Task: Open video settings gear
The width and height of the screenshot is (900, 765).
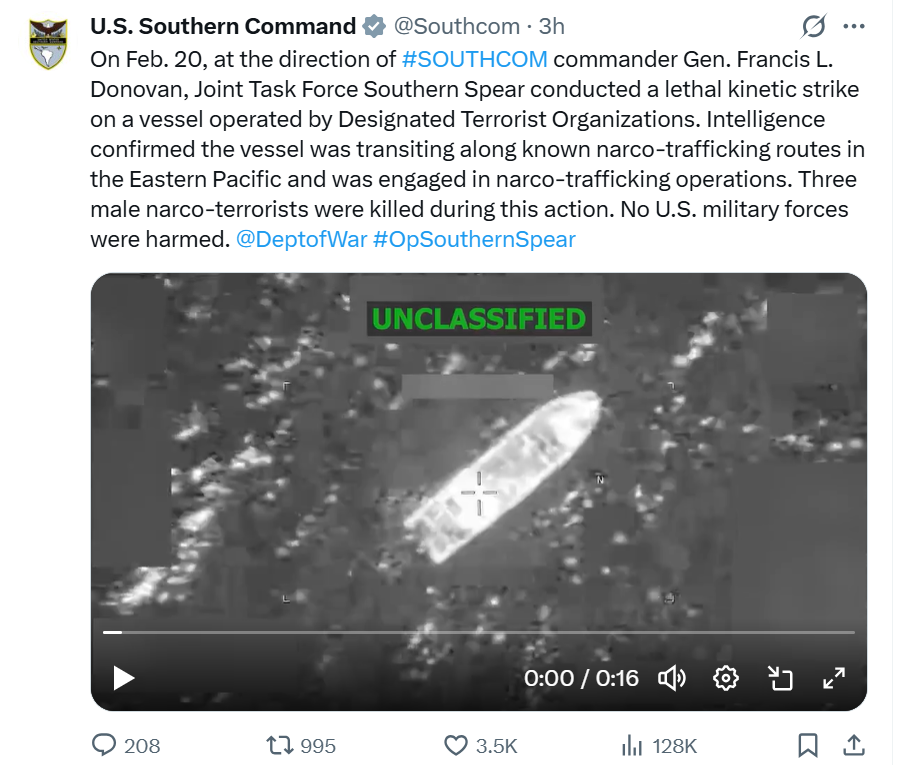Action: click(725, 678)
